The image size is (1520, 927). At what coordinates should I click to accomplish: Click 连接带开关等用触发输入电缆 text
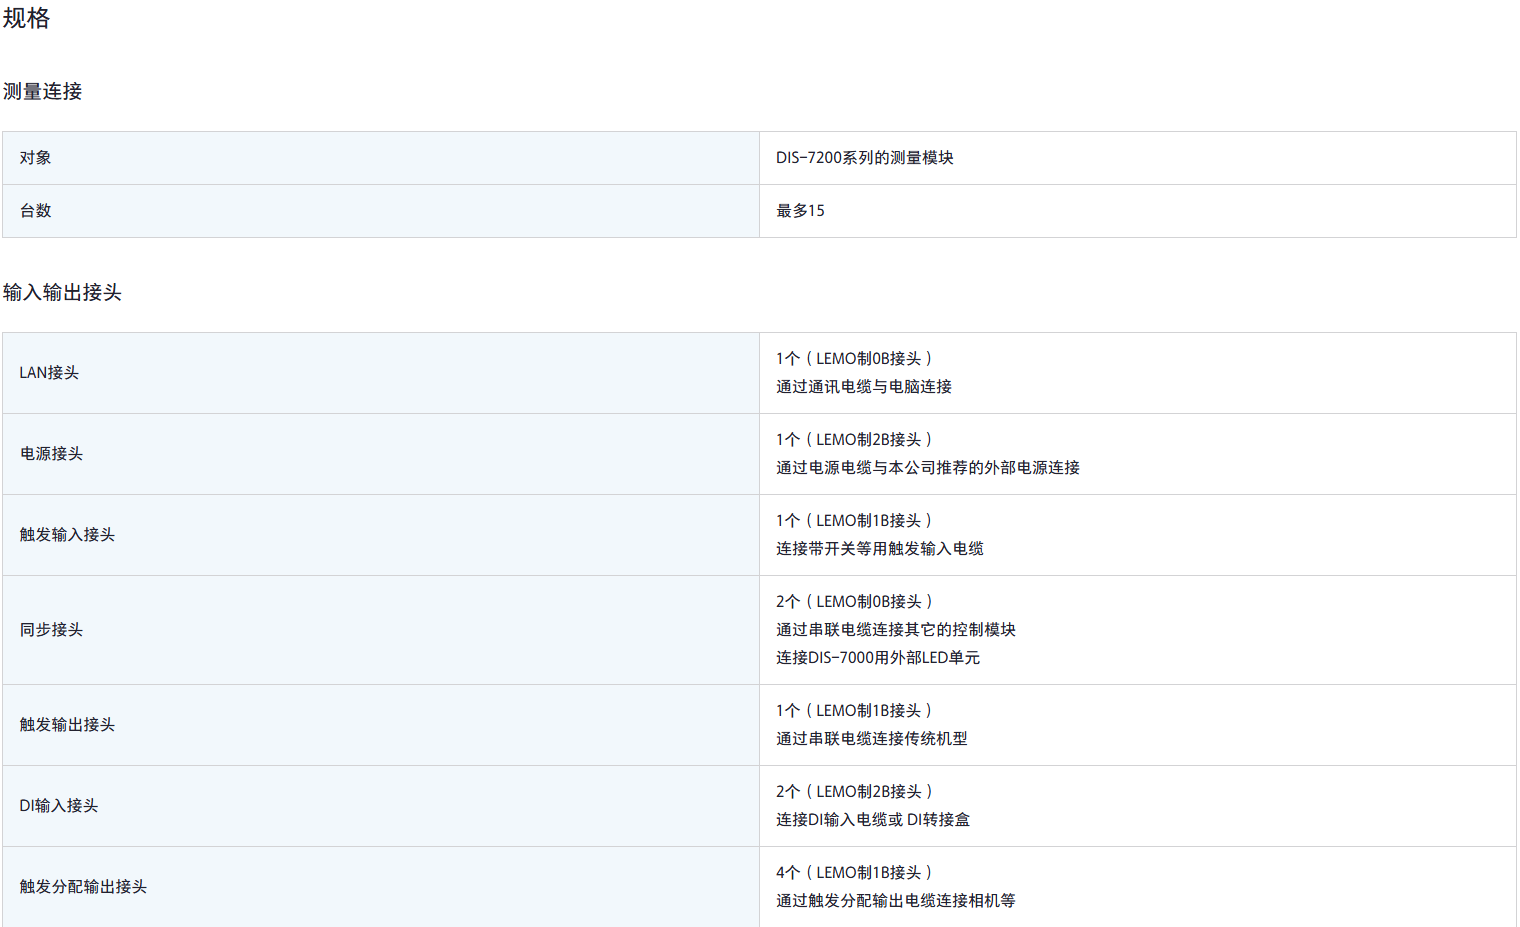pos(880,549)
